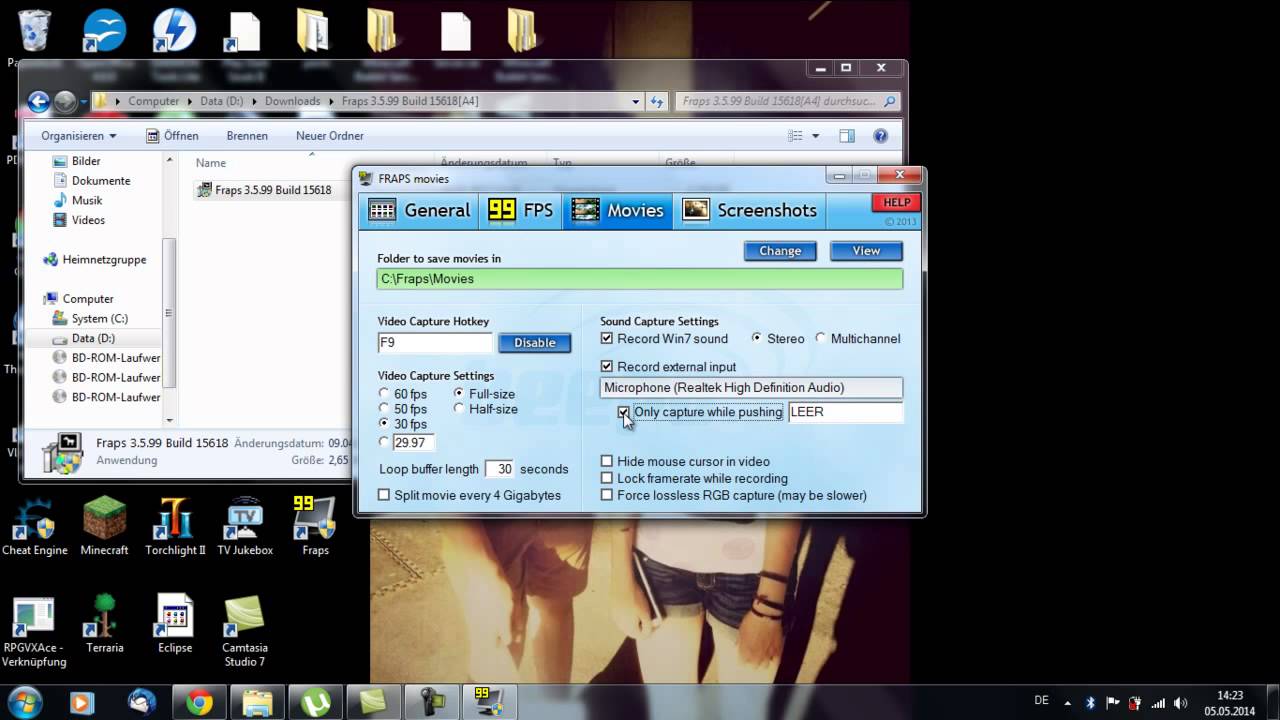Uncheck Only capture while pushing
The image size is (1280, 720).
coord(623,412)
